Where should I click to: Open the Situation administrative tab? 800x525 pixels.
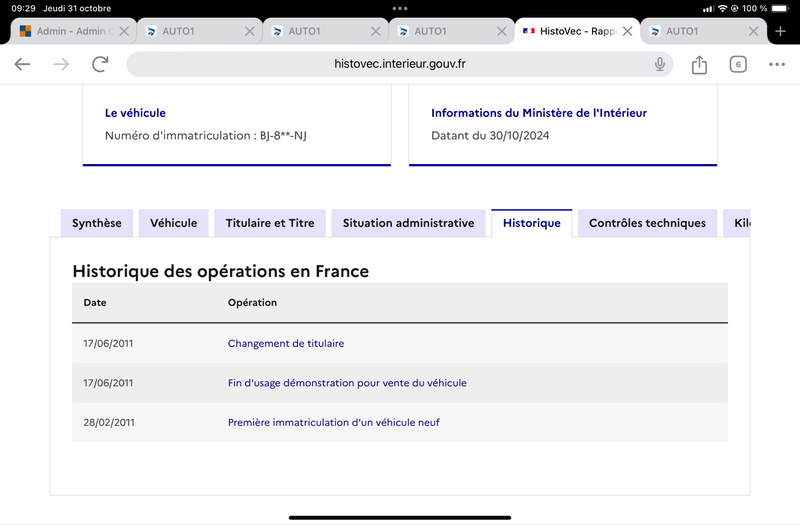[408, 223]
